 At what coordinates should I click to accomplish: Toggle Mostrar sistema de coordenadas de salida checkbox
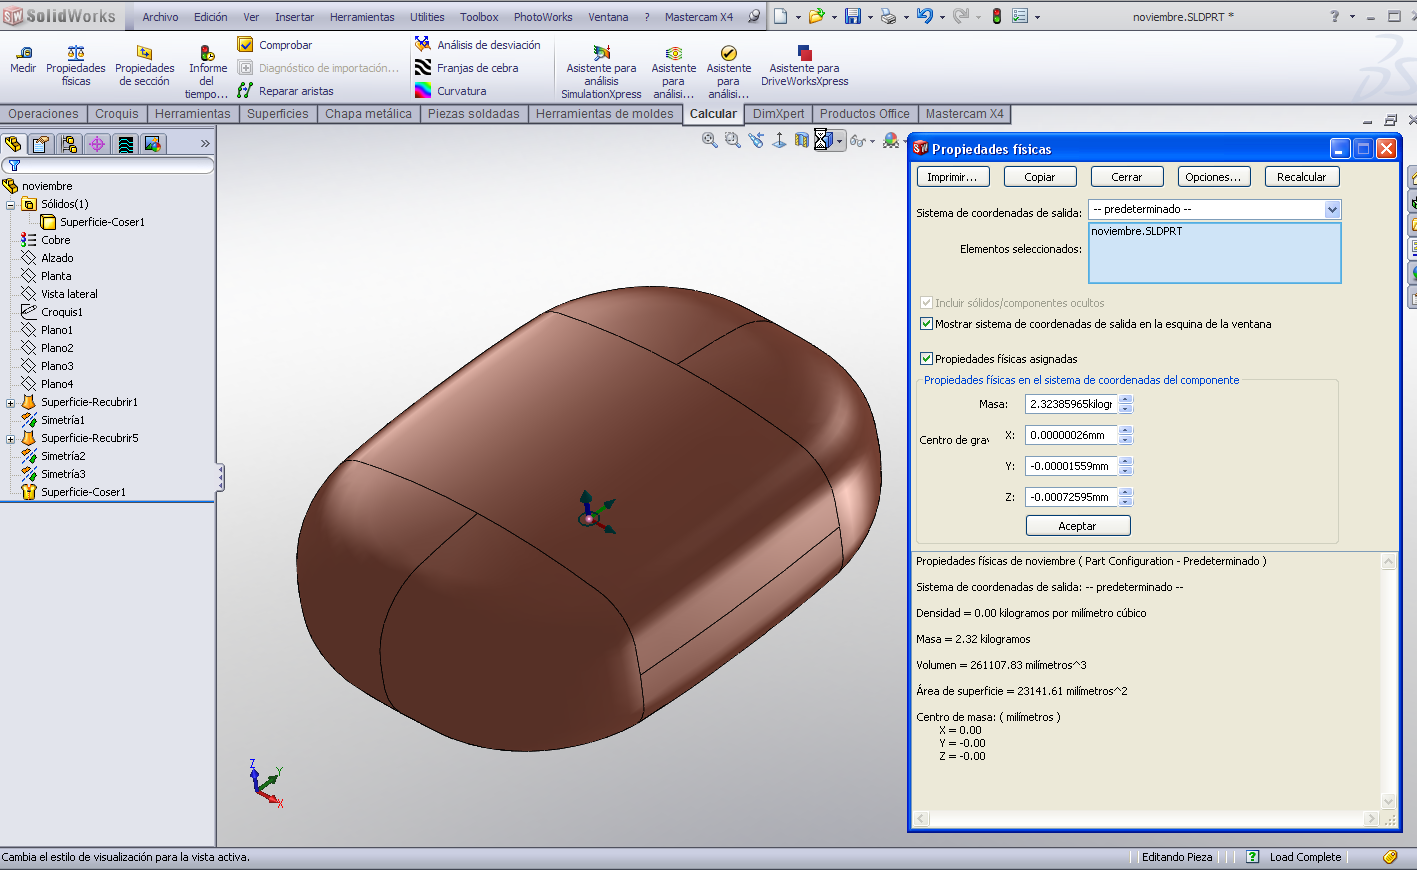click(926, 324)
